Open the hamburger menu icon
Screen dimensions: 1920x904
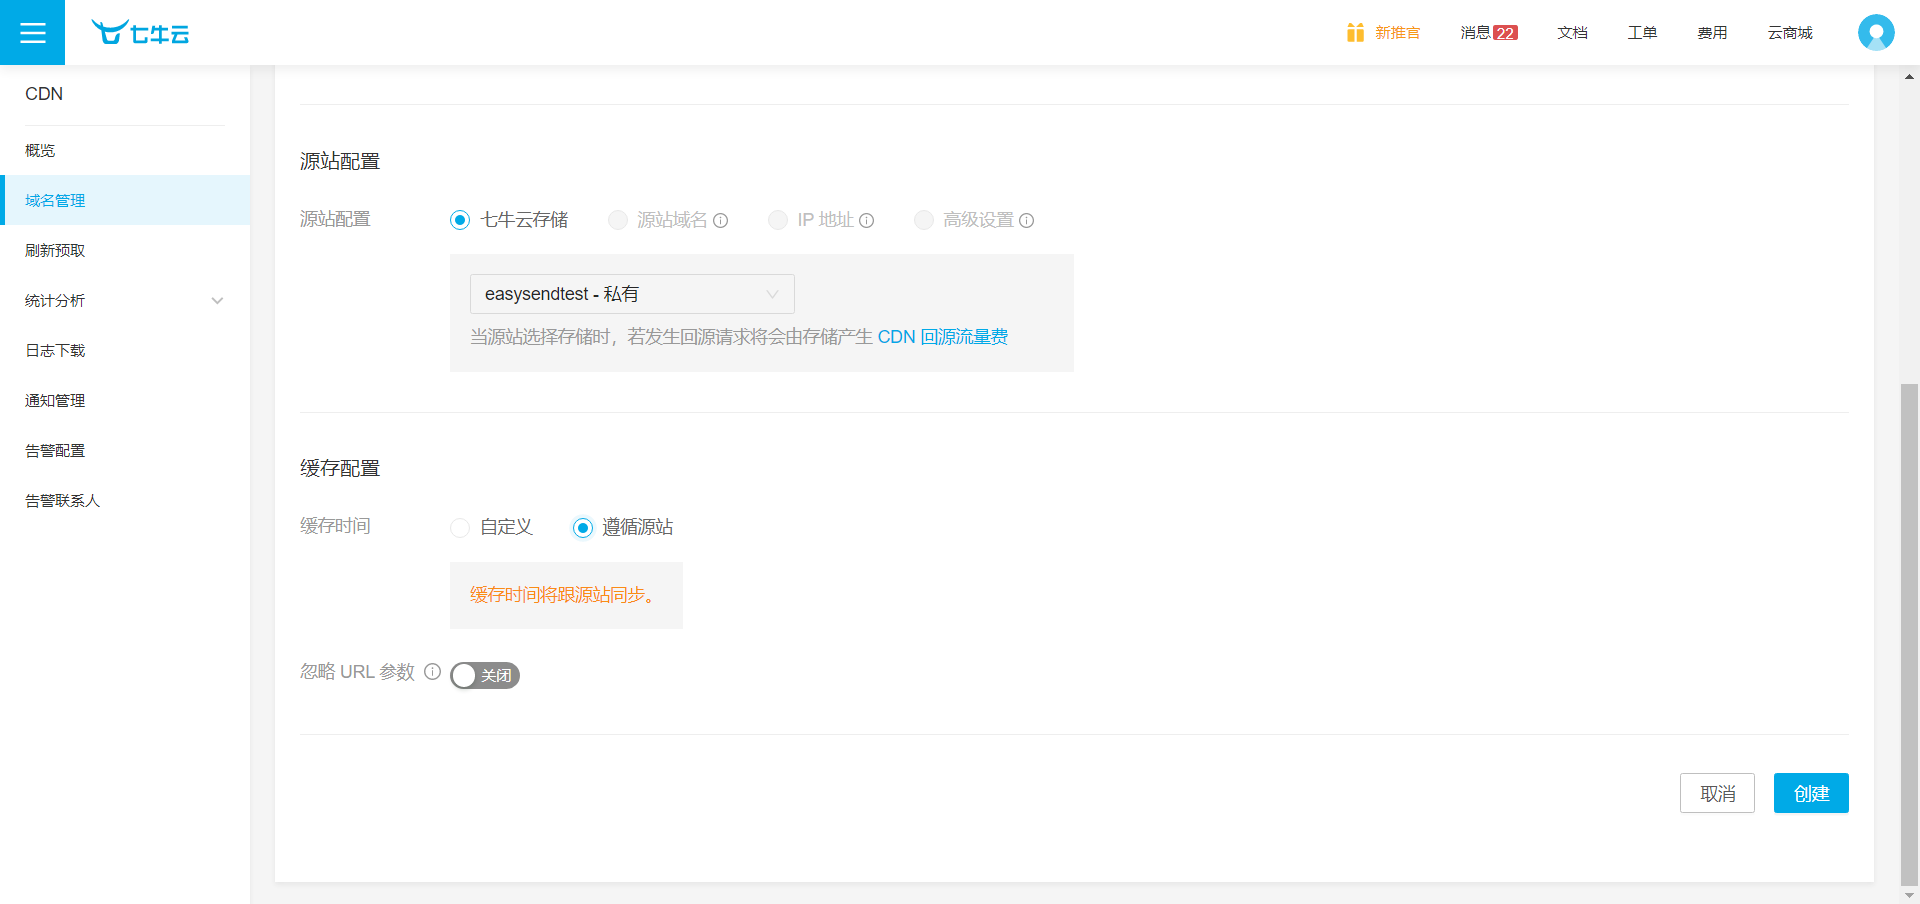pyautogui.click(x=32, y=33)
